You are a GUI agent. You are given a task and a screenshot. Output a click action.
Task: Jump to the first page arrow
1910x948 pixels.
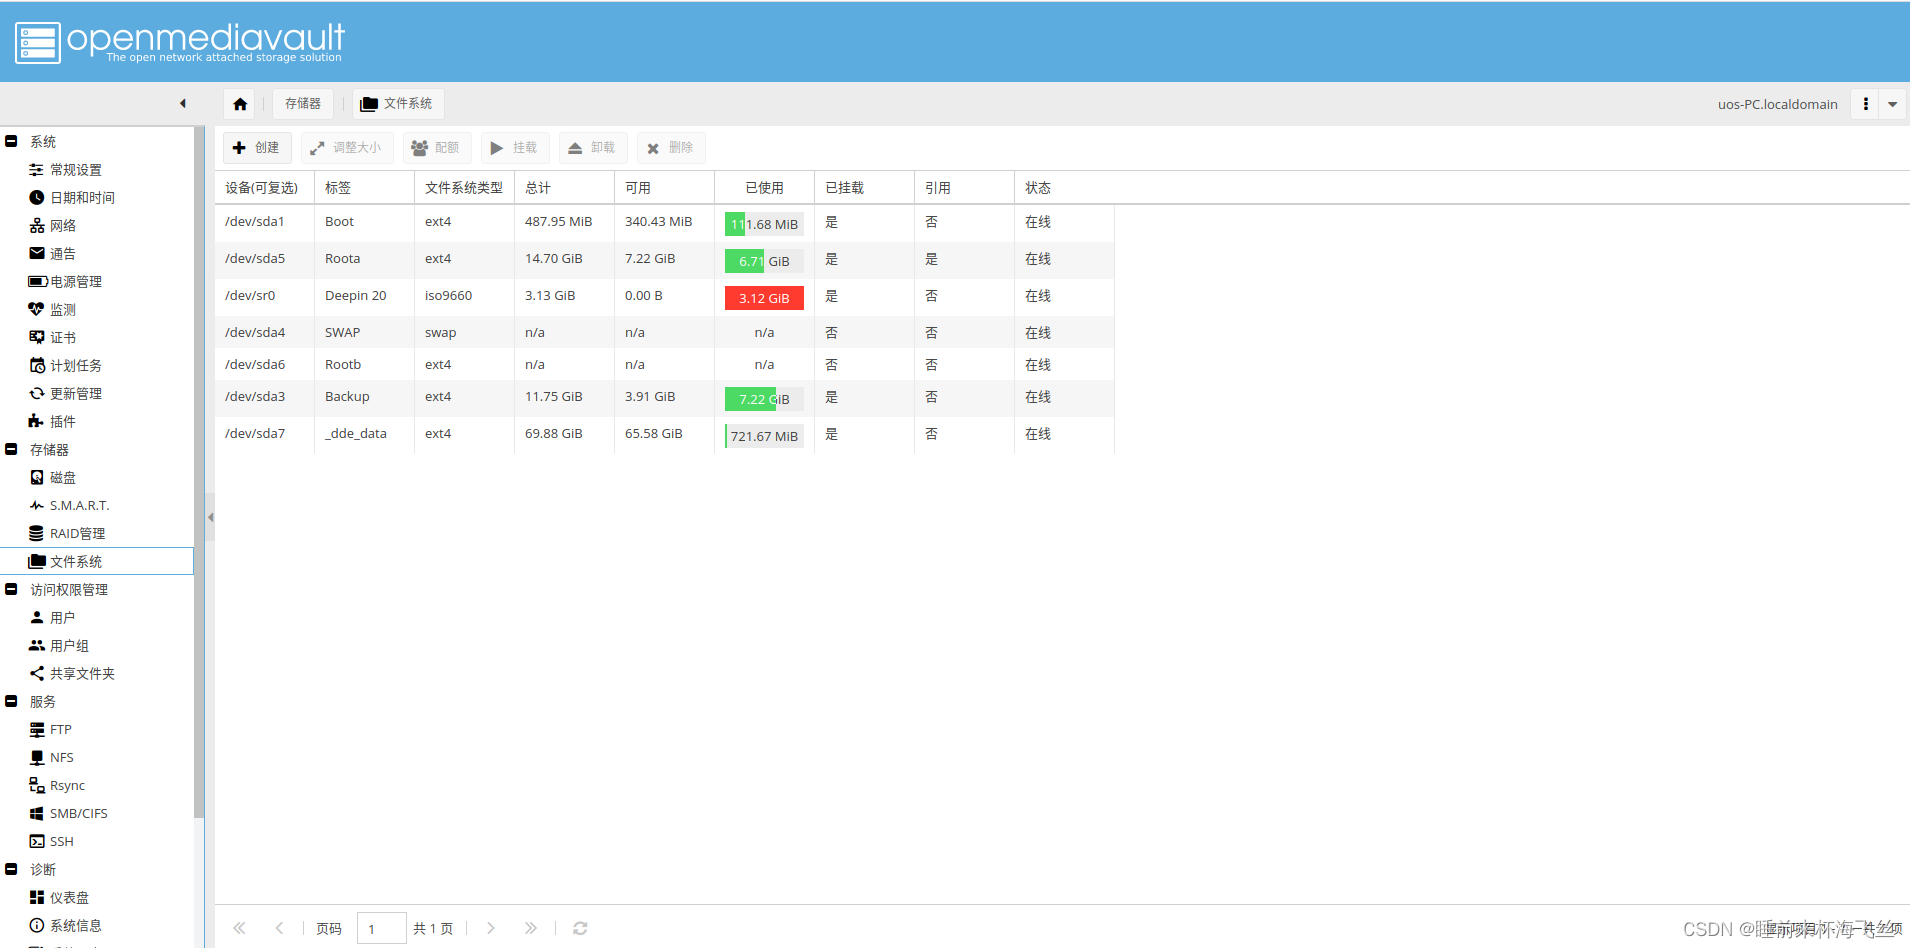[239, 928]
